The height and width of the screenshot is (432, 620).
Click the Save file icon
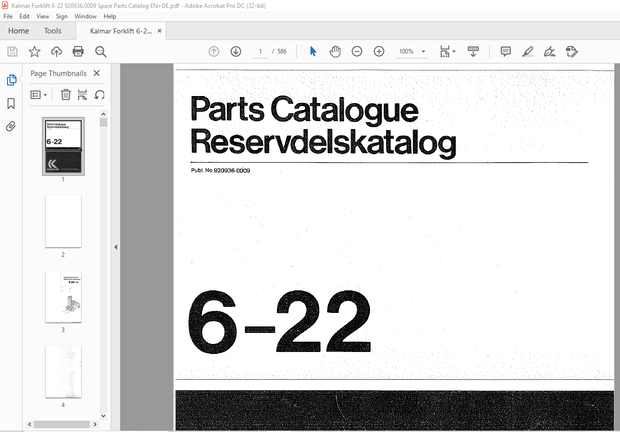coord(12,51)
